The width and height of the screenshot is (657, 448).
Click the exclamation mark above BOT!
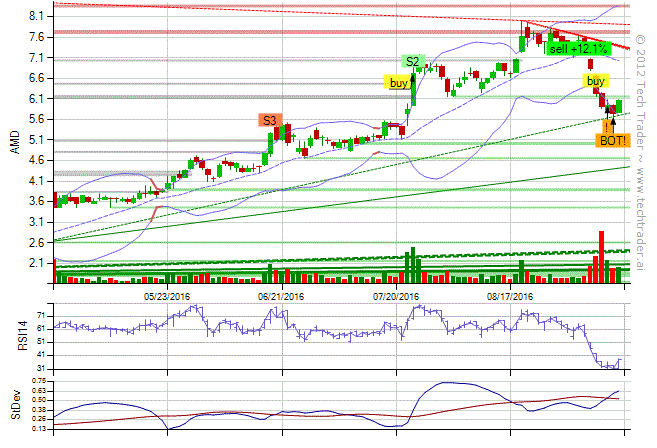tap(606, 125)
